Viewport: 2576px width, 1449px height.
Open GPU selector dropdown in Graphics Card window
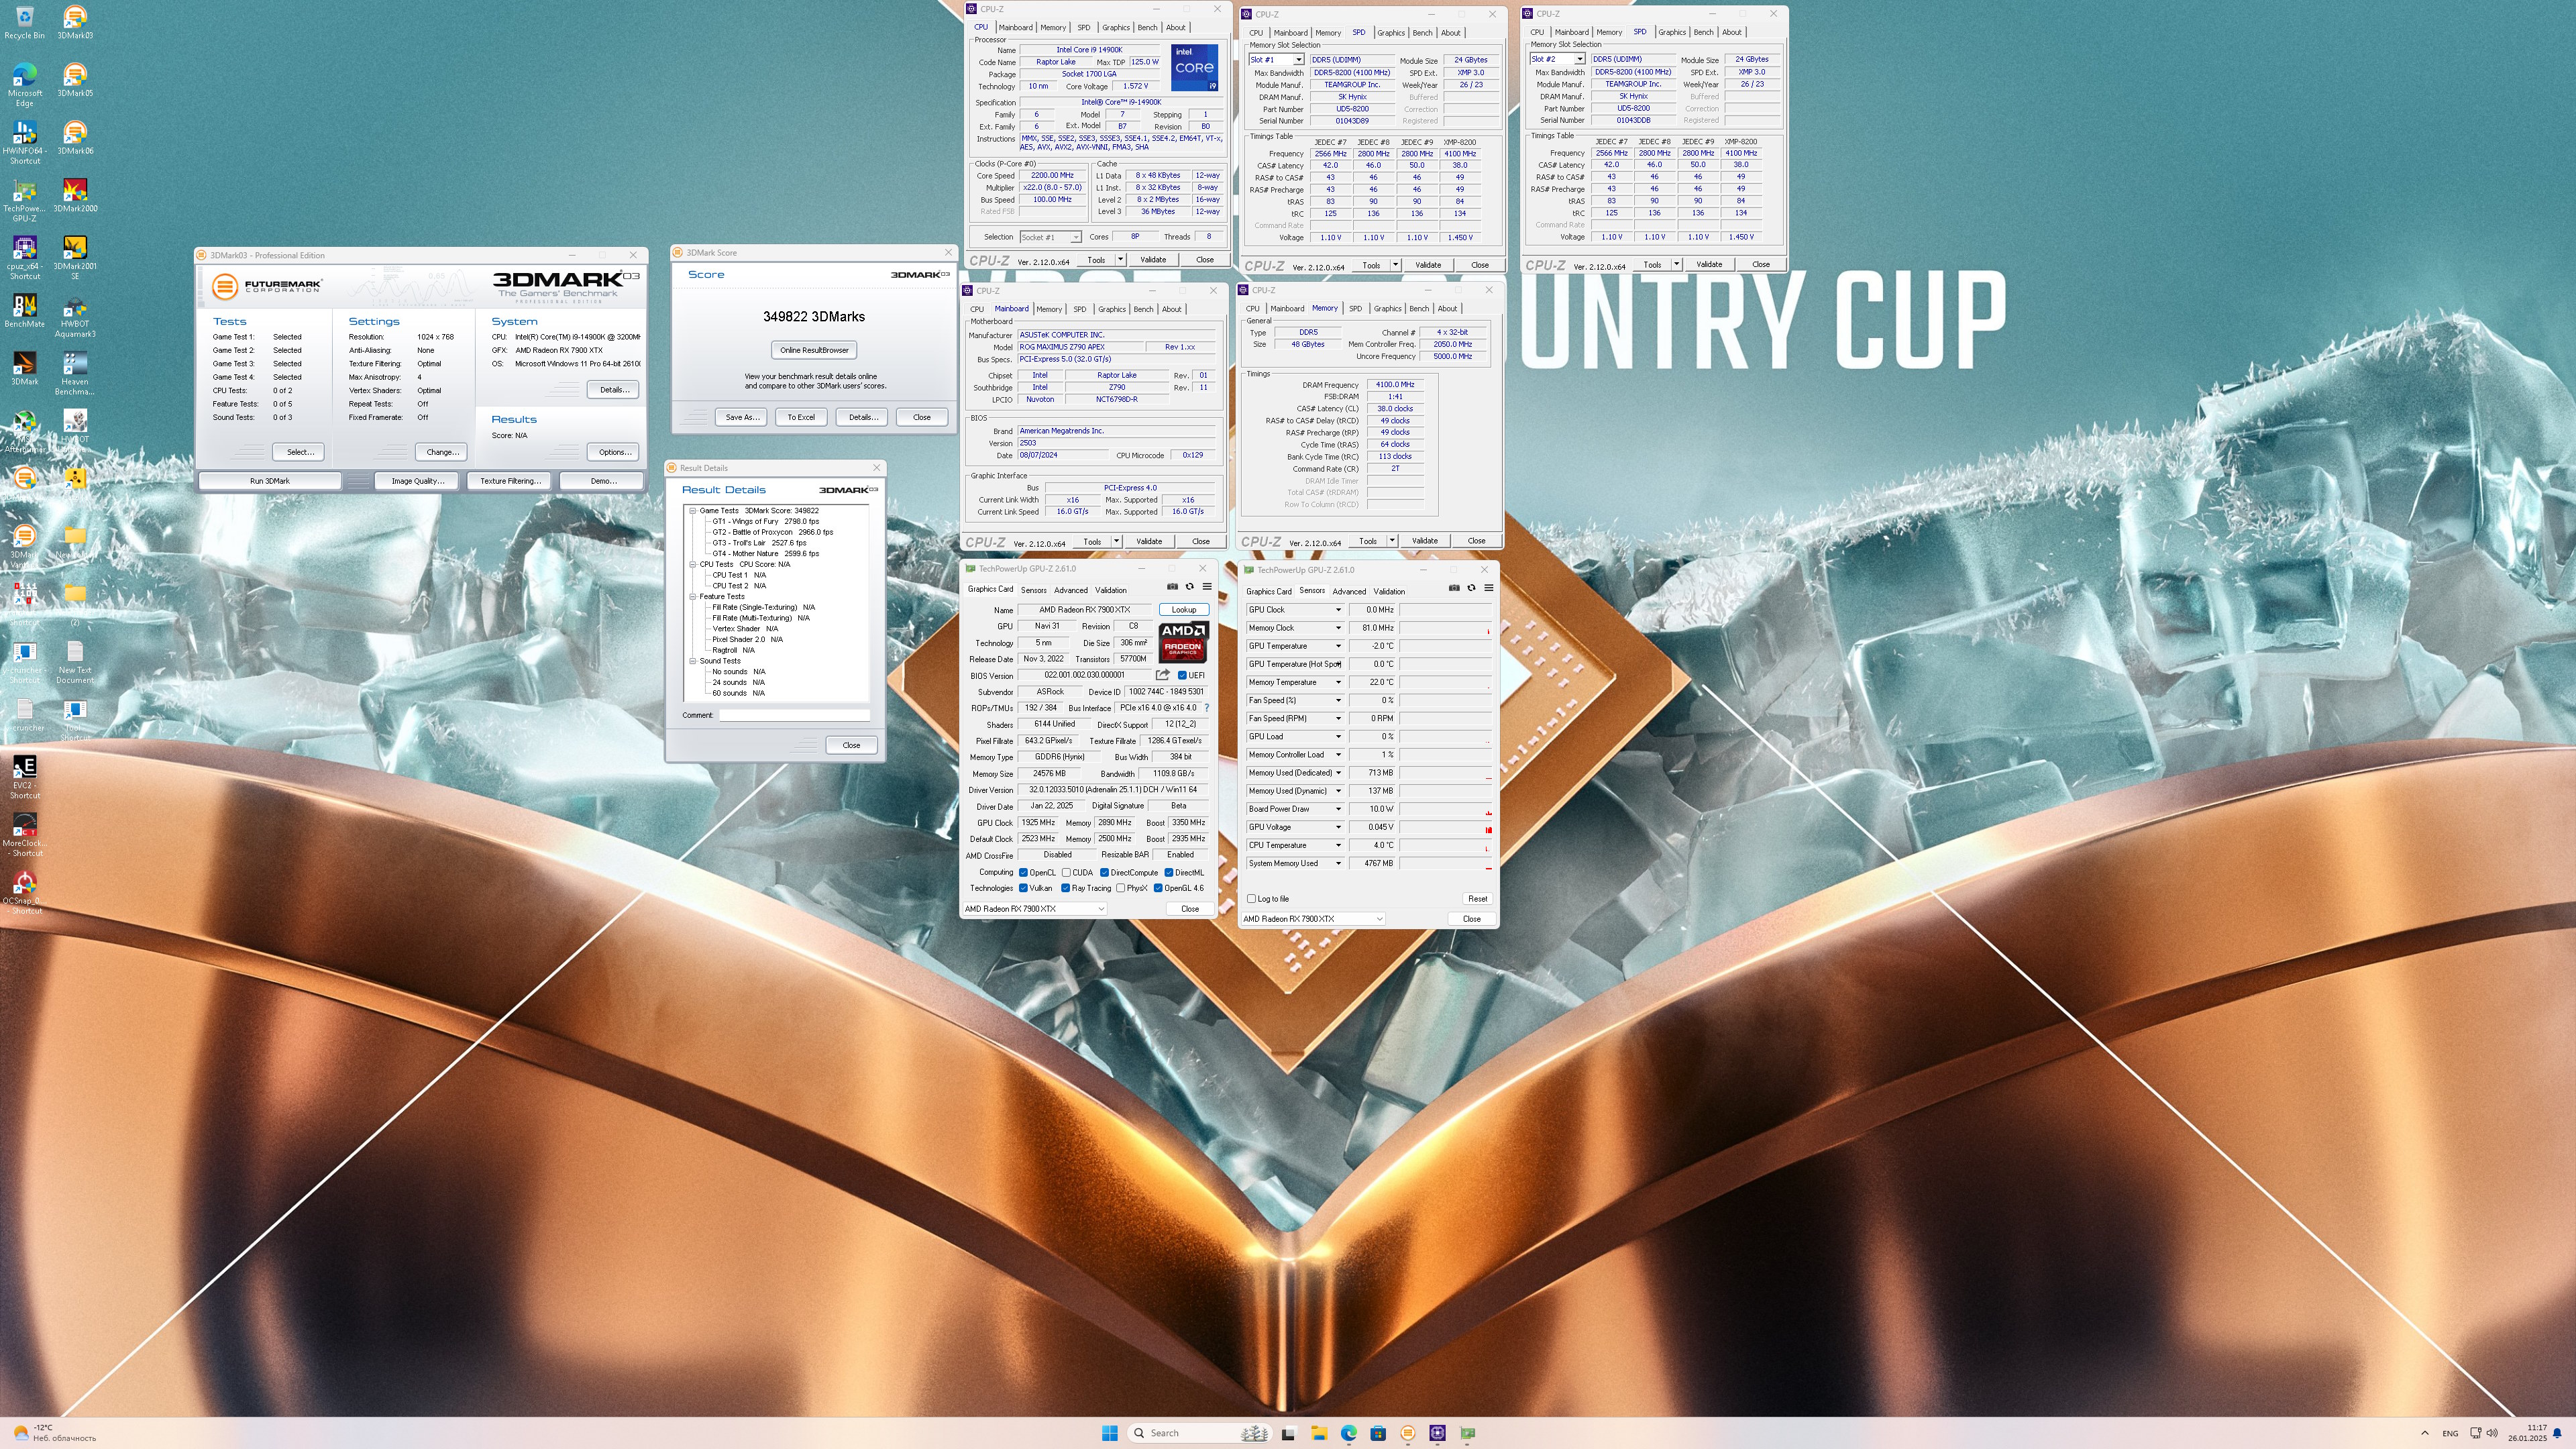point(1034,909)
